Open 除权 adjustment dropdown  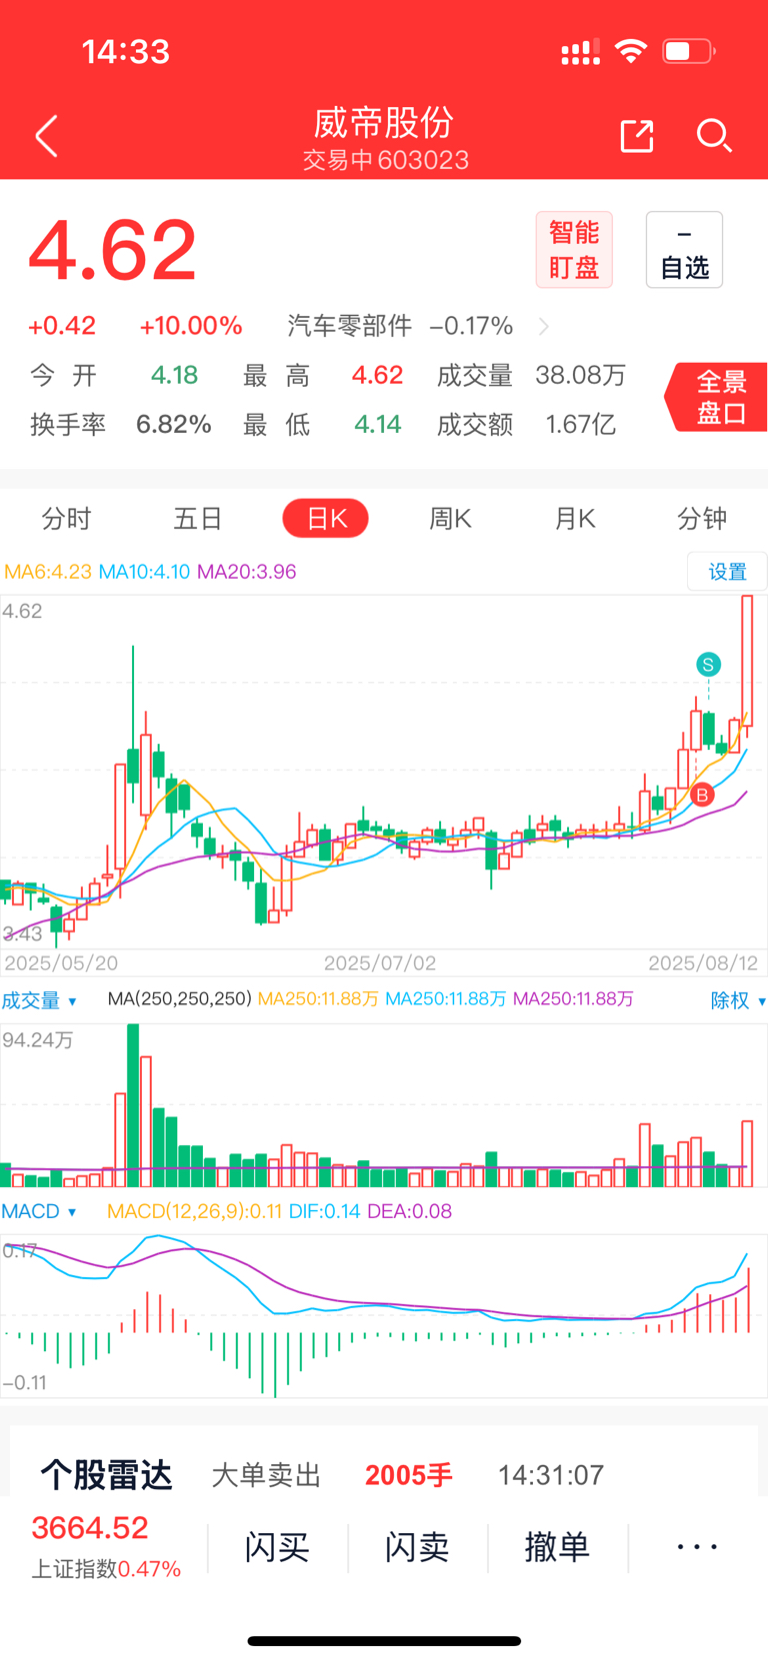point(738,1000)
